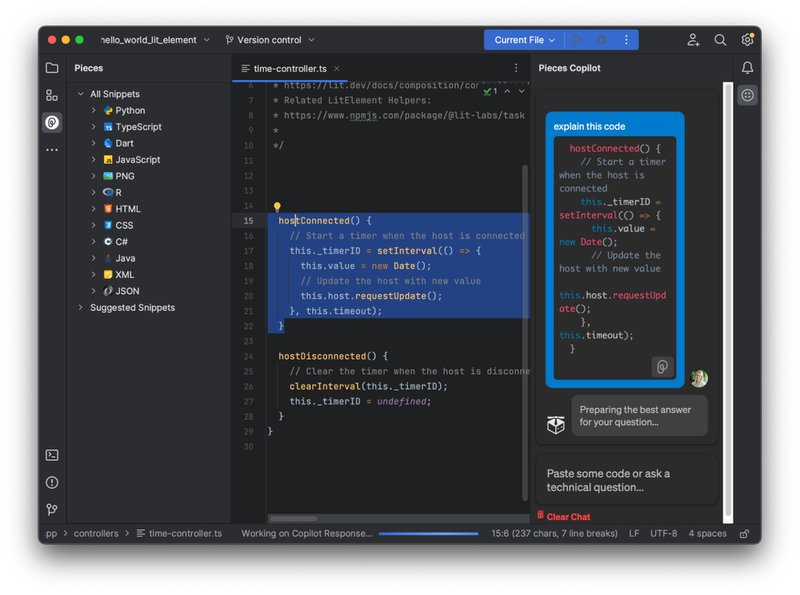The image size is (800, 595).
Task: Start a Code With Me session
Action: point(692,40)
